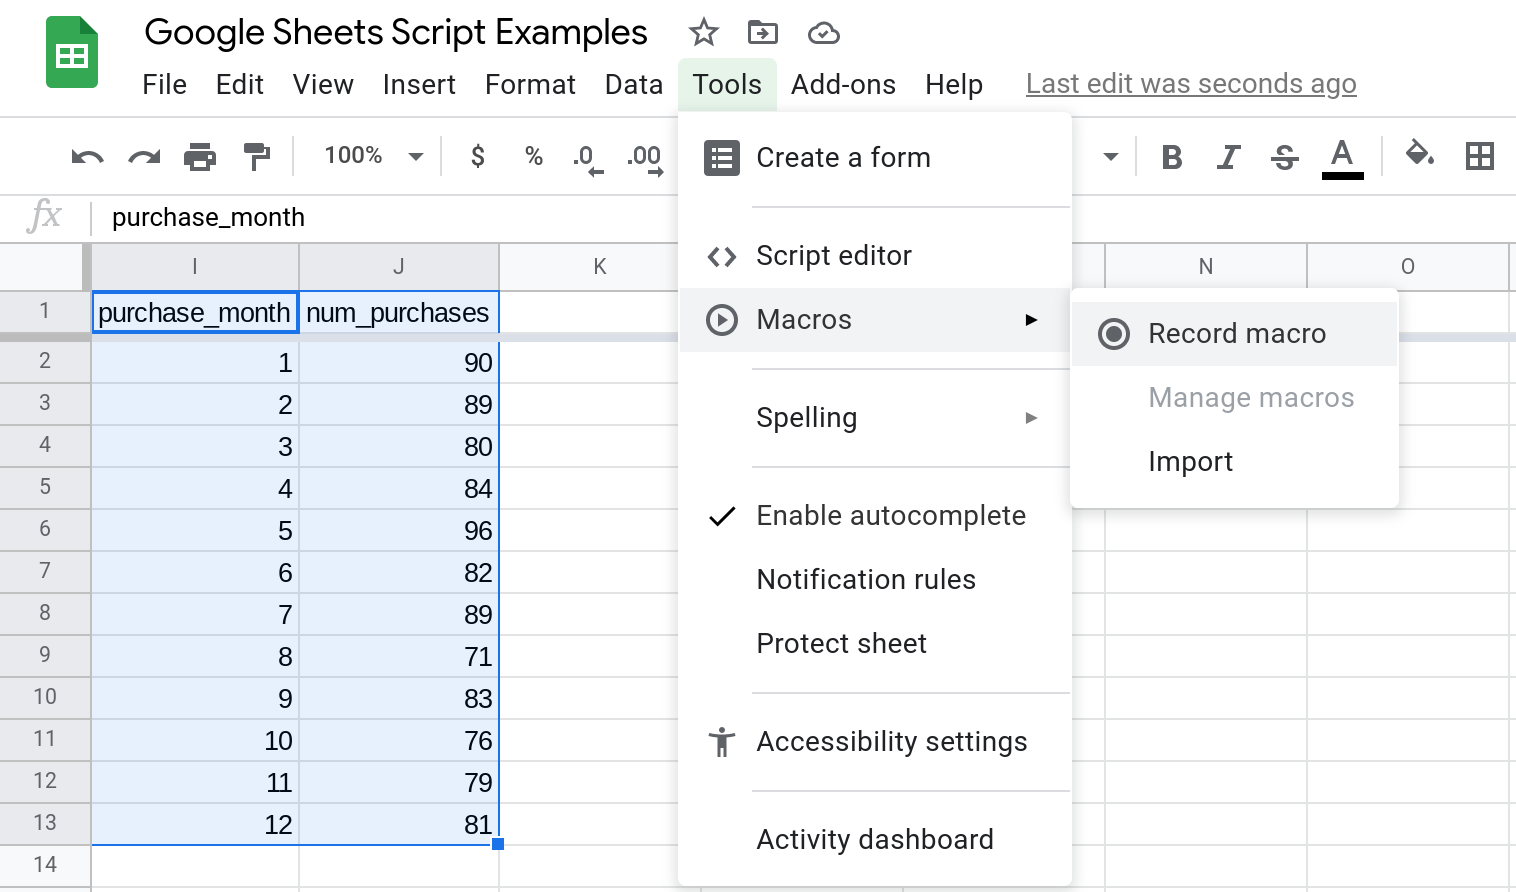1516x892 pixels.
Task: Select the Paint format tool
Action: [257, 157]
